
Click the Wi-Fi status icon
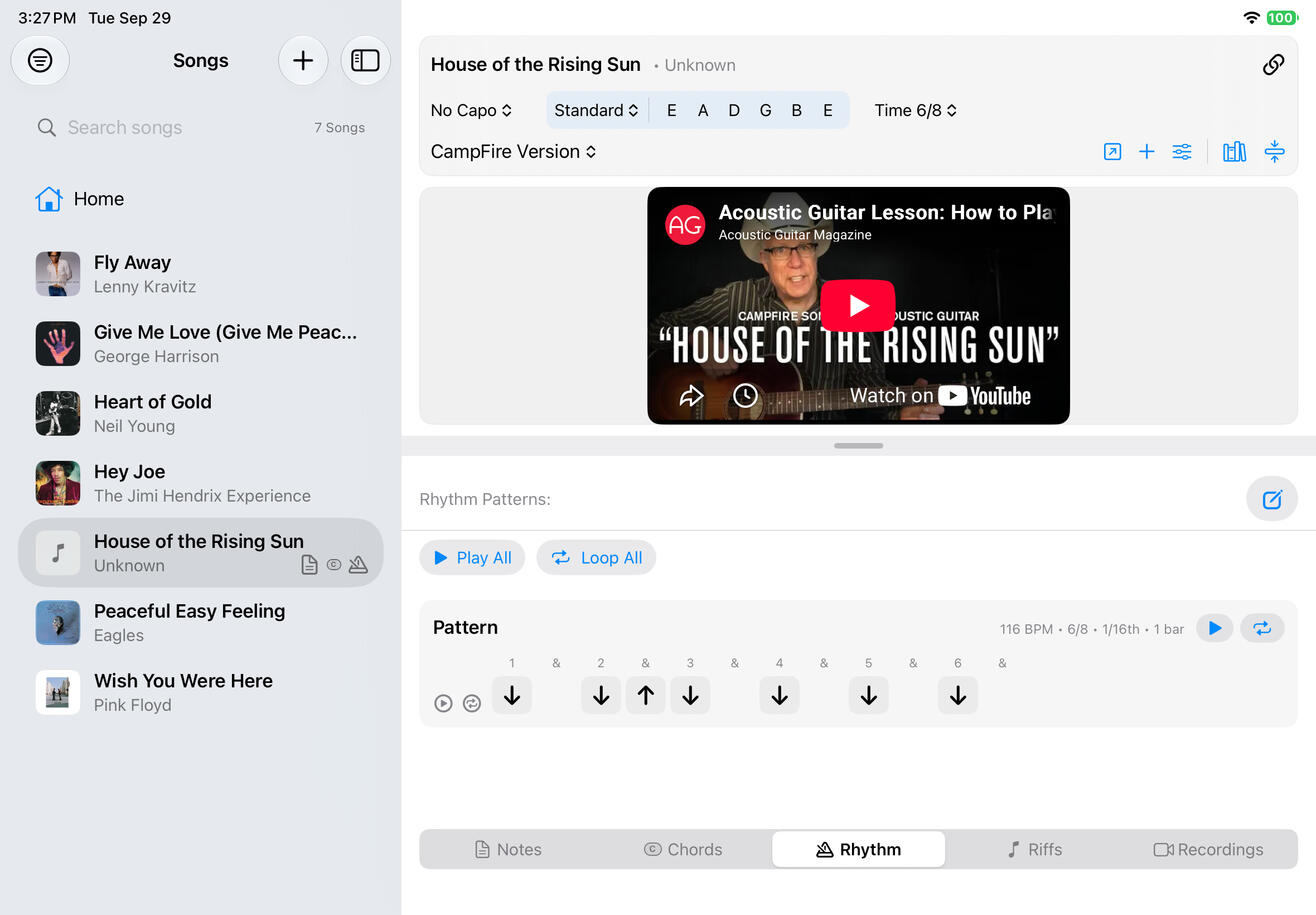point(1251,18)
